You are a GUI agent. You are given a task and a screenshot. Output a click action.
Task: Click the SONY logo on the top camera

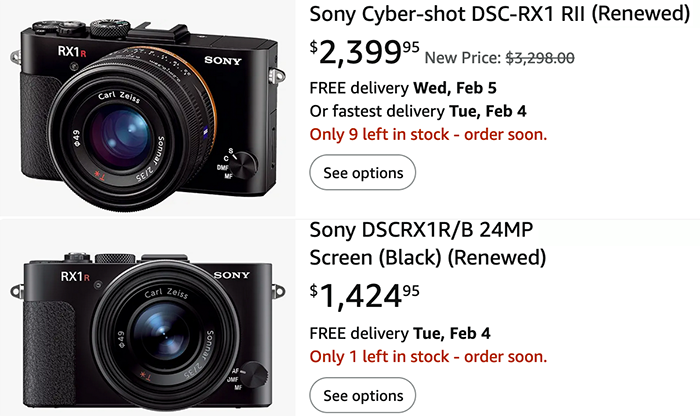pyautogui.click(x=223, y=60)
